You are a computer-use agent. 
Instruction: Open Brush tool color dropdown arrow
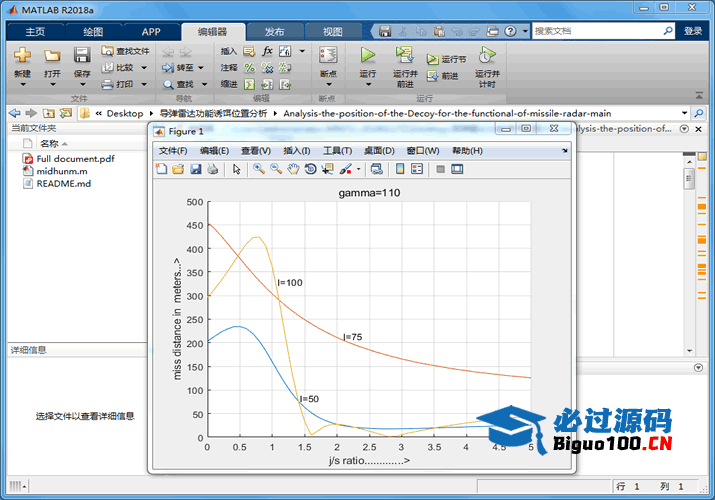pyautogui.click(x=358, y=169)
